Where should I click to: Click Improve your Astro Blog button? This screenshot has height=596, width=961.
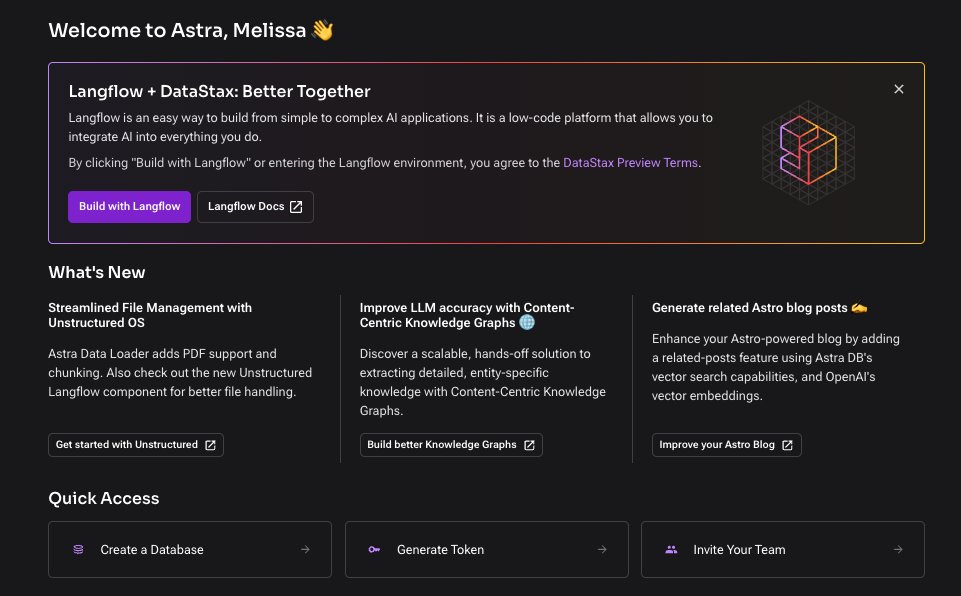(x=726, y=445)
